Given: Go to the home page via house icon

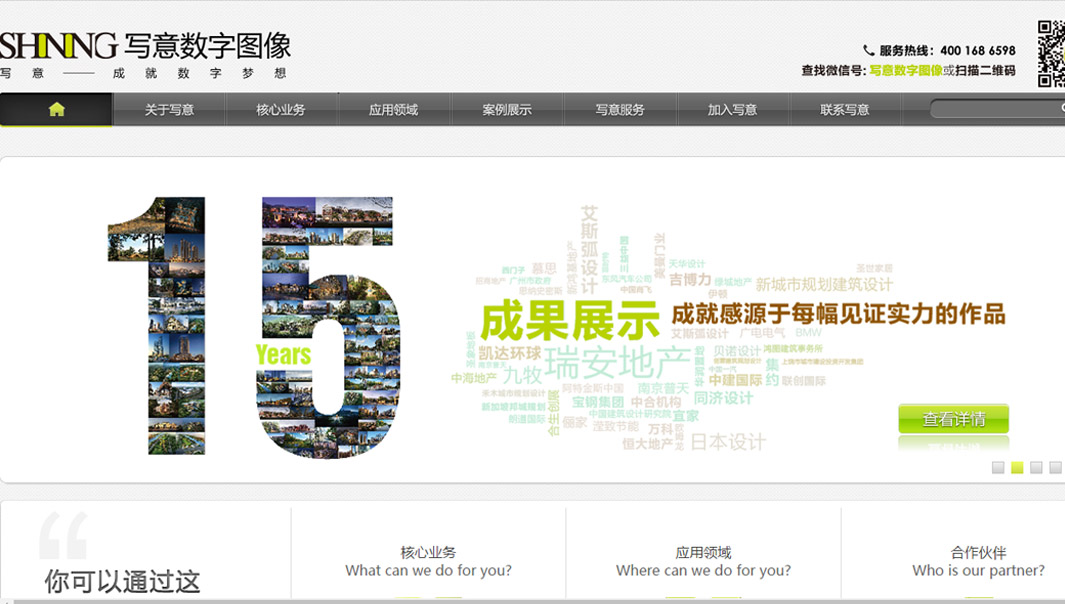Looking at the screenshot, I should point(56,109).
